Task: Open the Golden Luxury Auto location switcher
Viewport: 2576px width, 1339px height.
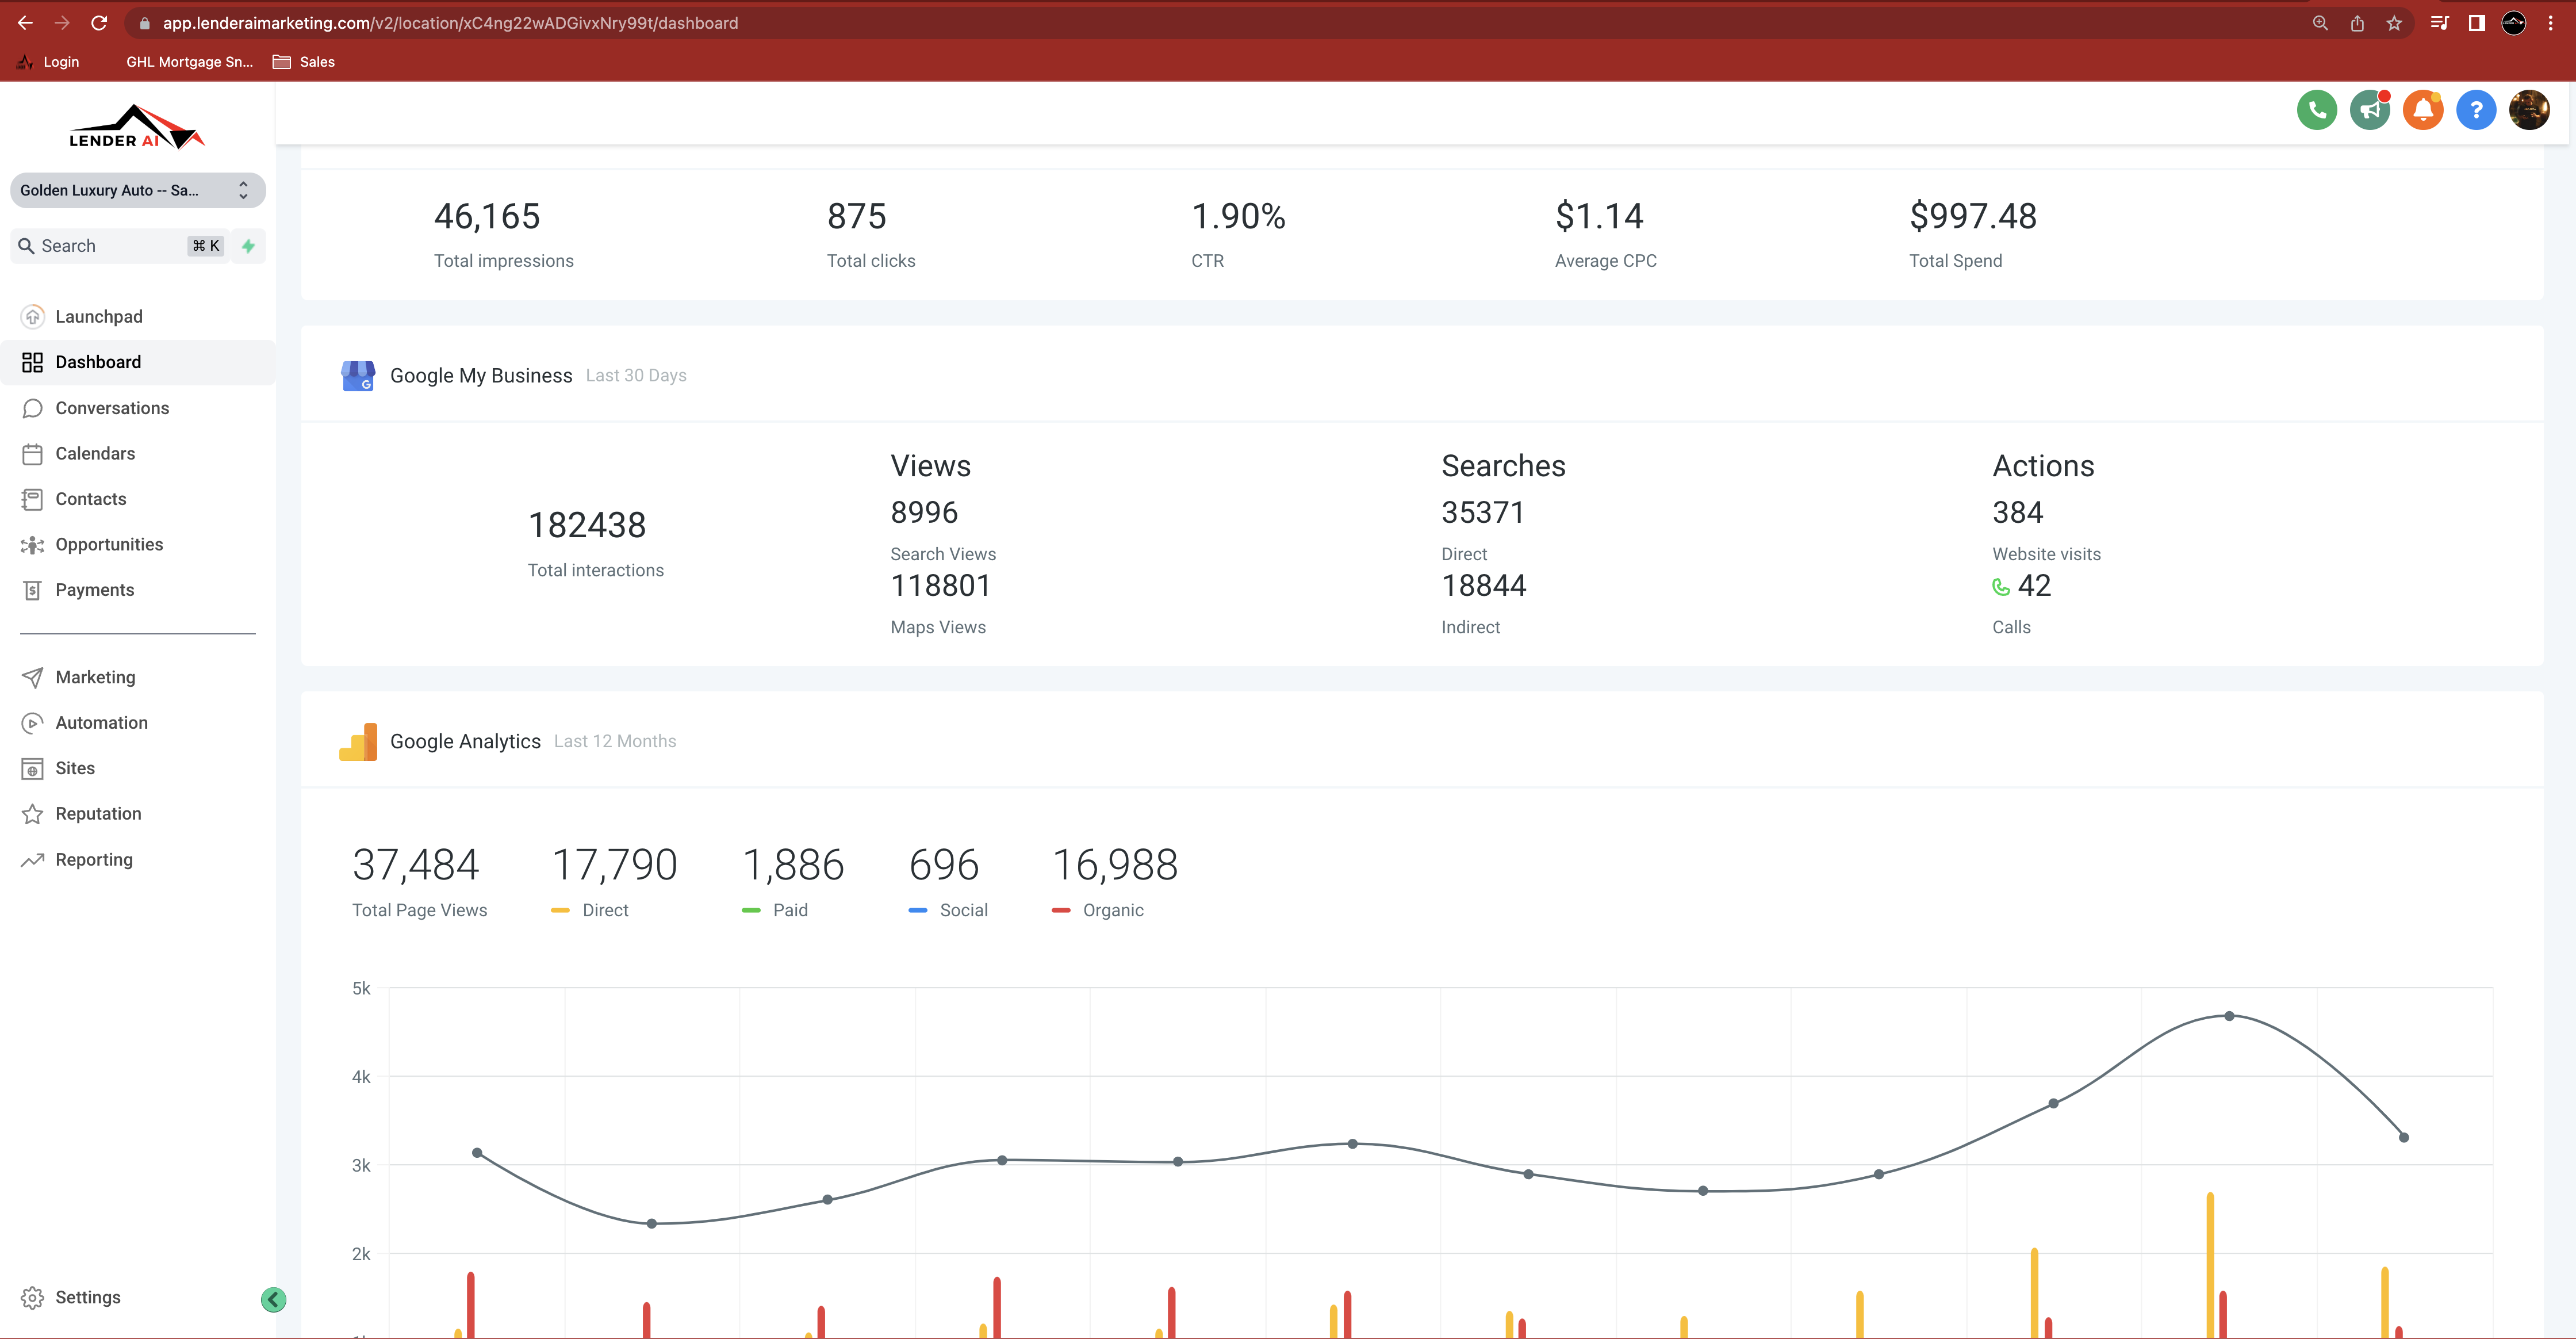Action: pos(137,190)
